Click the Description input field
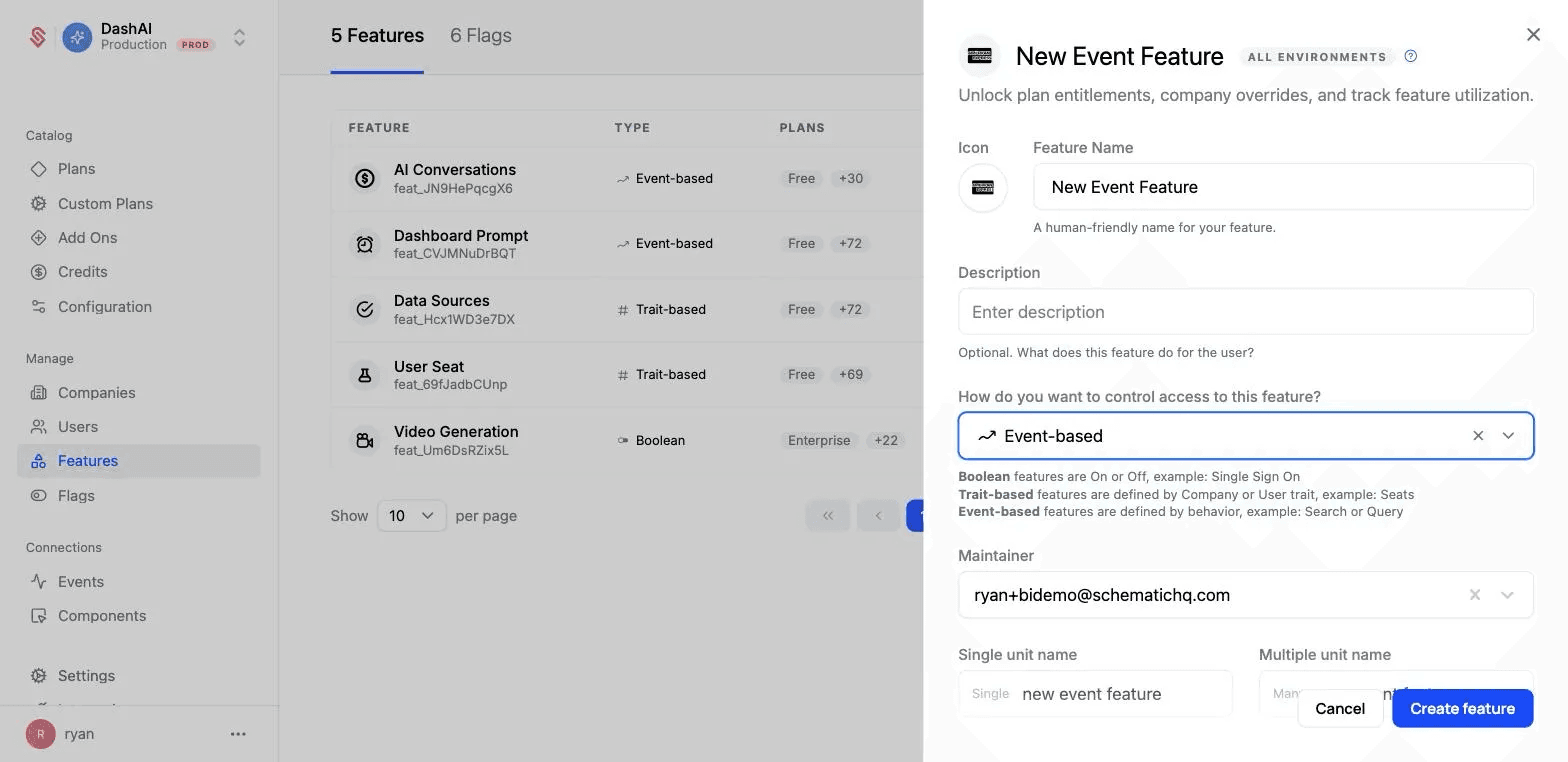The image size is (1568, 762). click(x=1246, y=312)
